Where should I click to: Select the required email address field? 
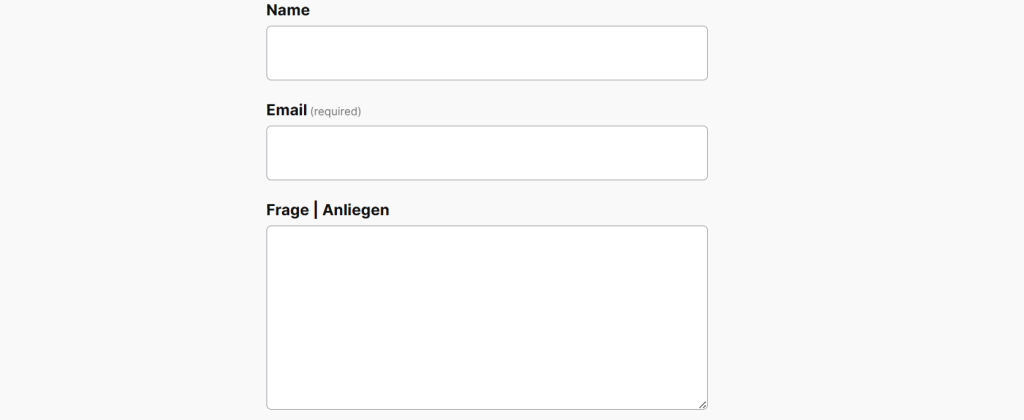(x=486, y=153)
